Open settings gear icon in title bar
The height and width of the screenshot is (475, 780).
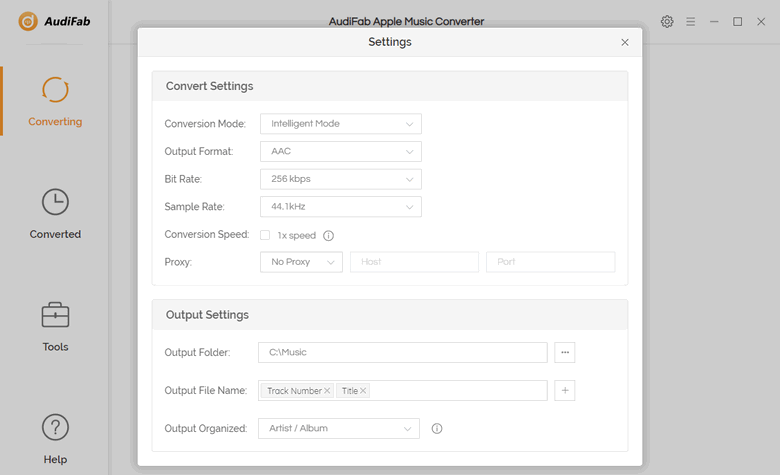click(667, 21)
